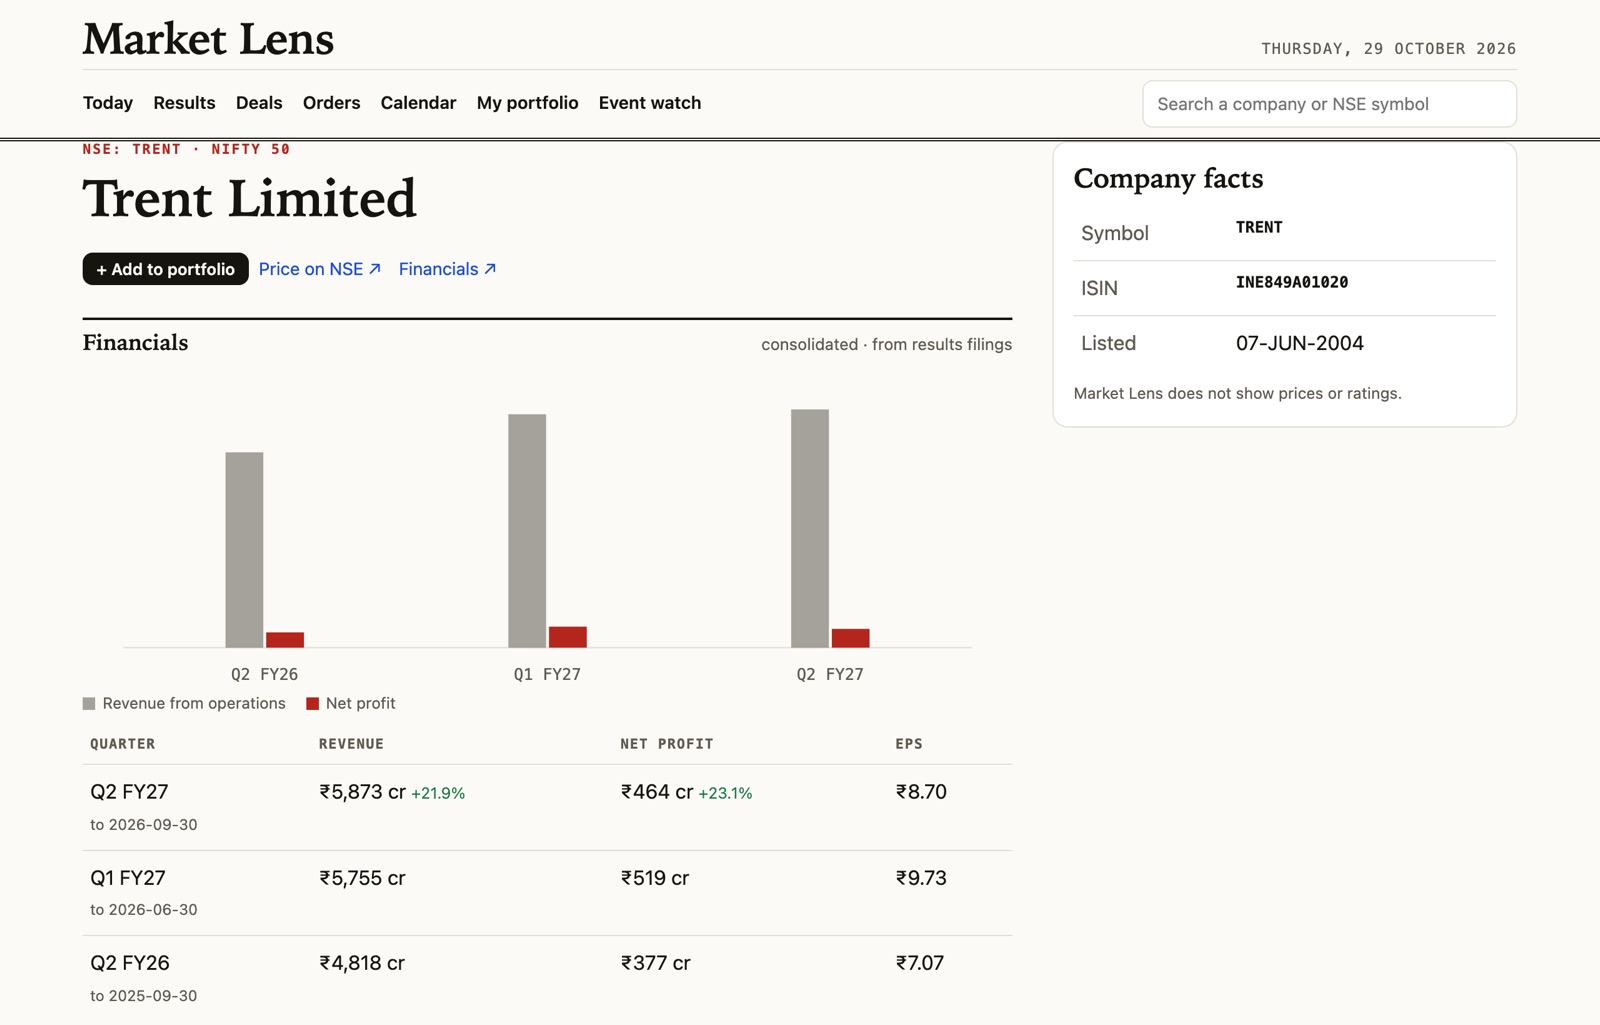Open Event watch nav item

[650, 103]
